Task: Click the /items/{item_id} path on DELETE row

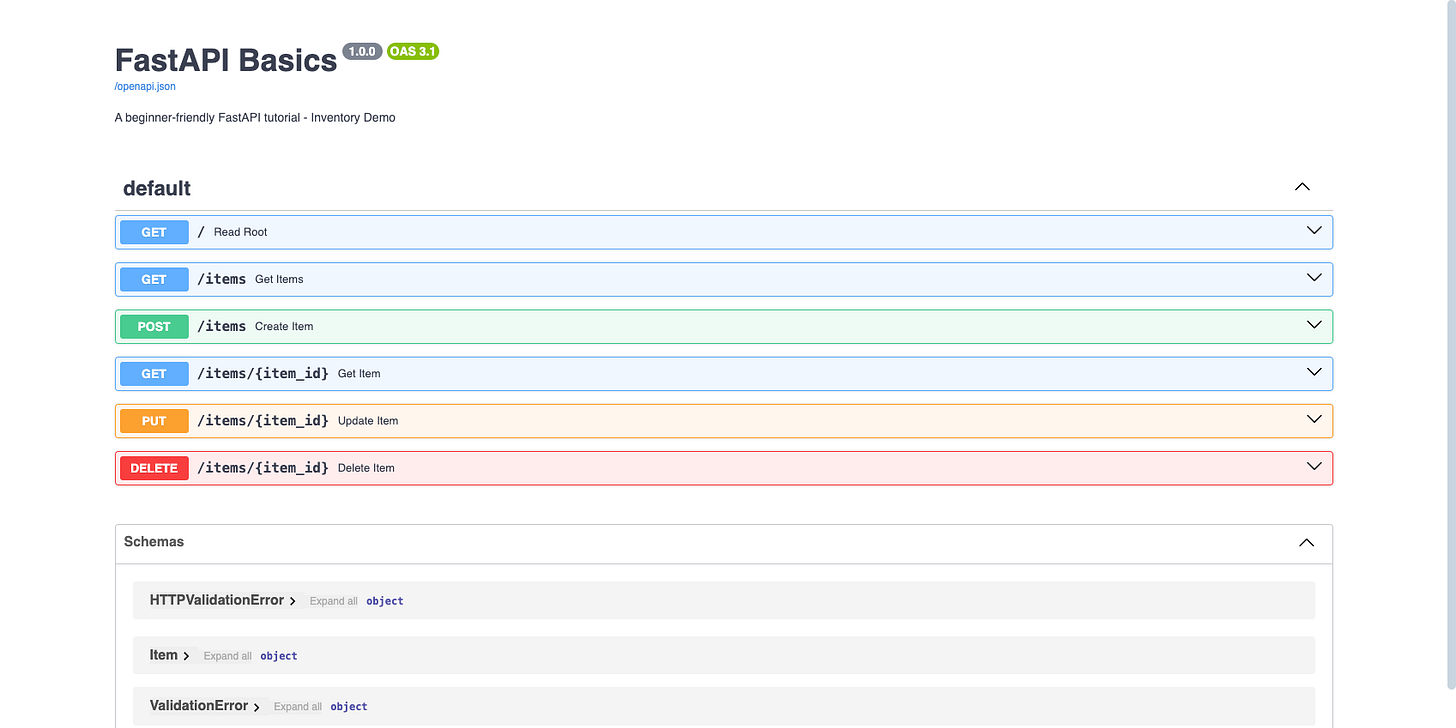Action: coord(263,468)
